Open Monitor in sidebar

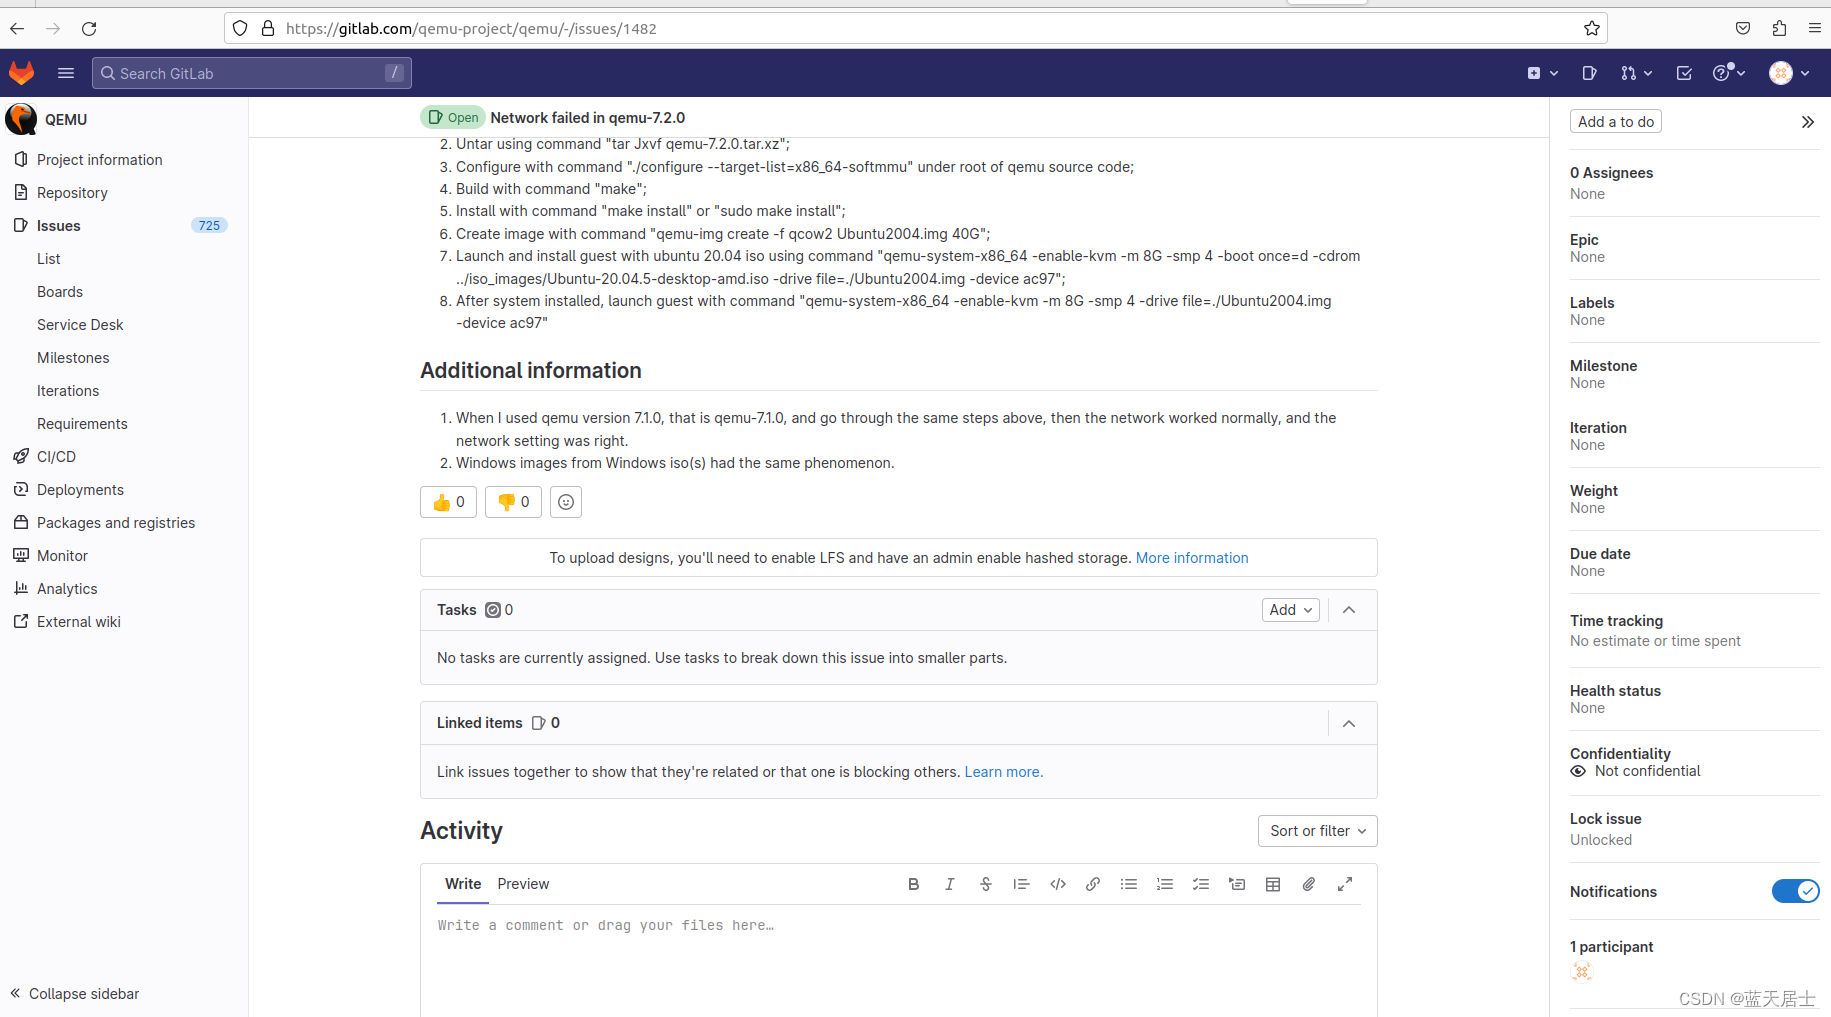click(x=62, y=556)
